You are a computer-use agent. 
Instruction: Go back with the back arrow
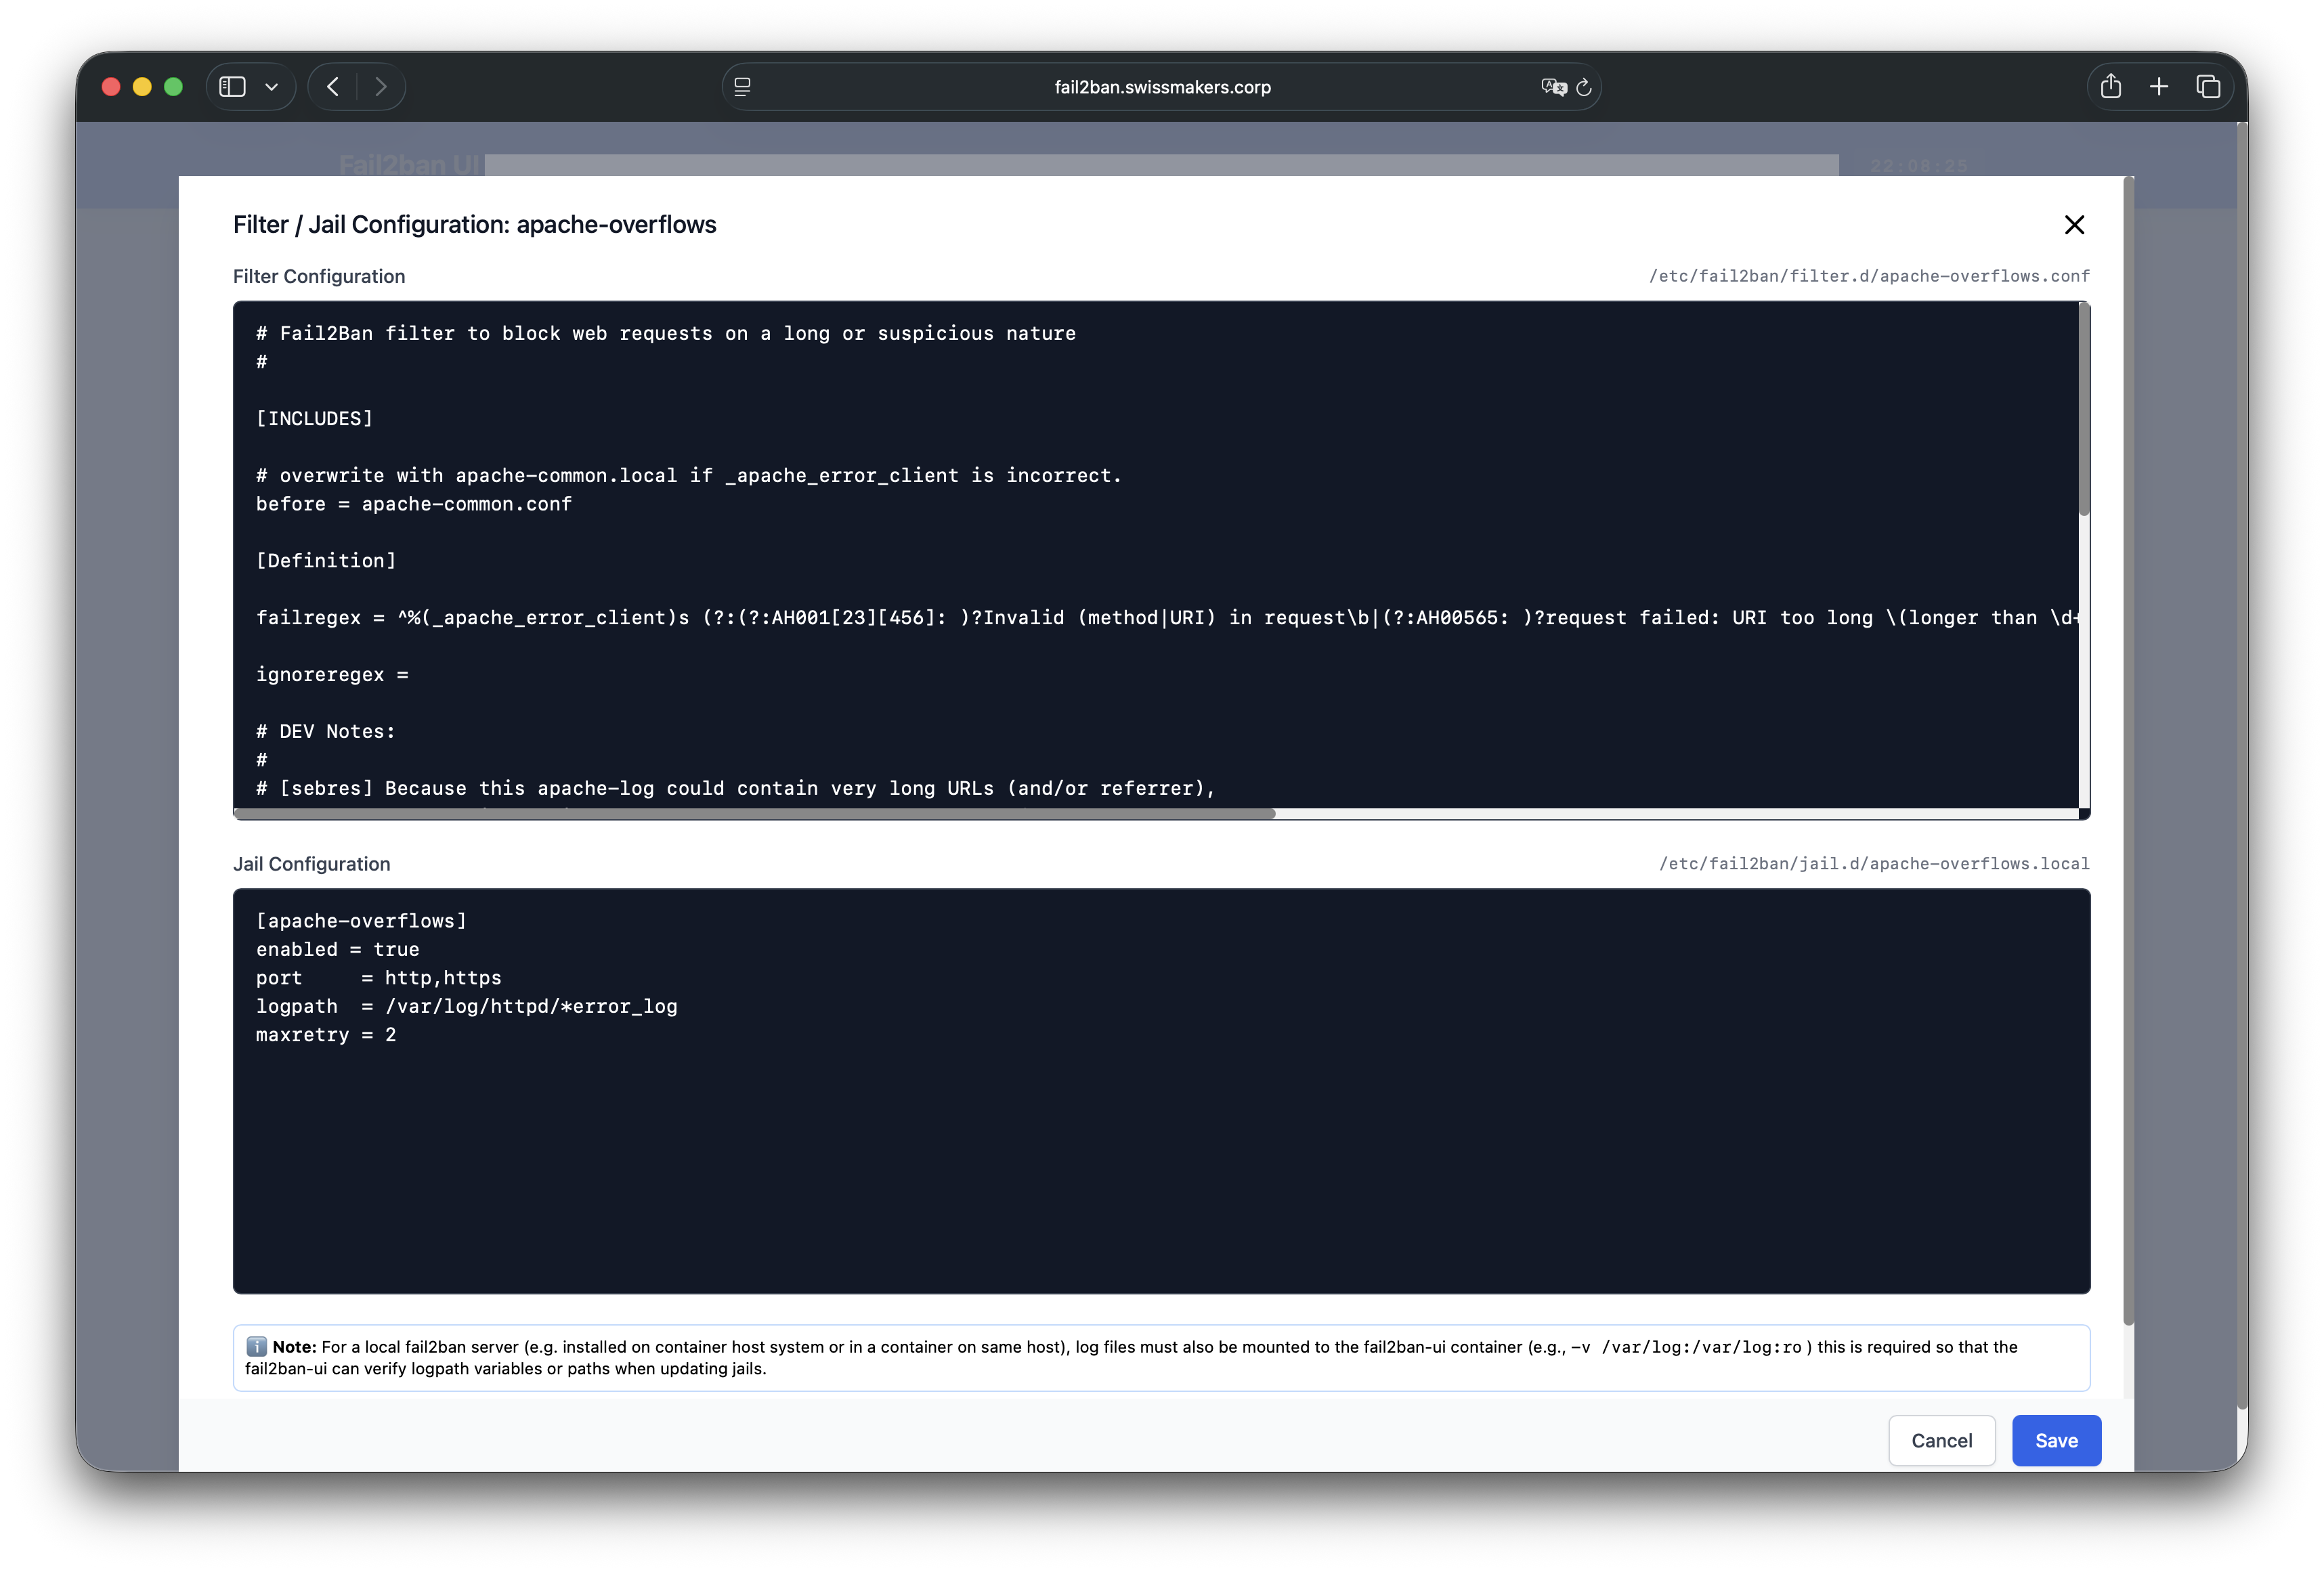coord(333,87)
